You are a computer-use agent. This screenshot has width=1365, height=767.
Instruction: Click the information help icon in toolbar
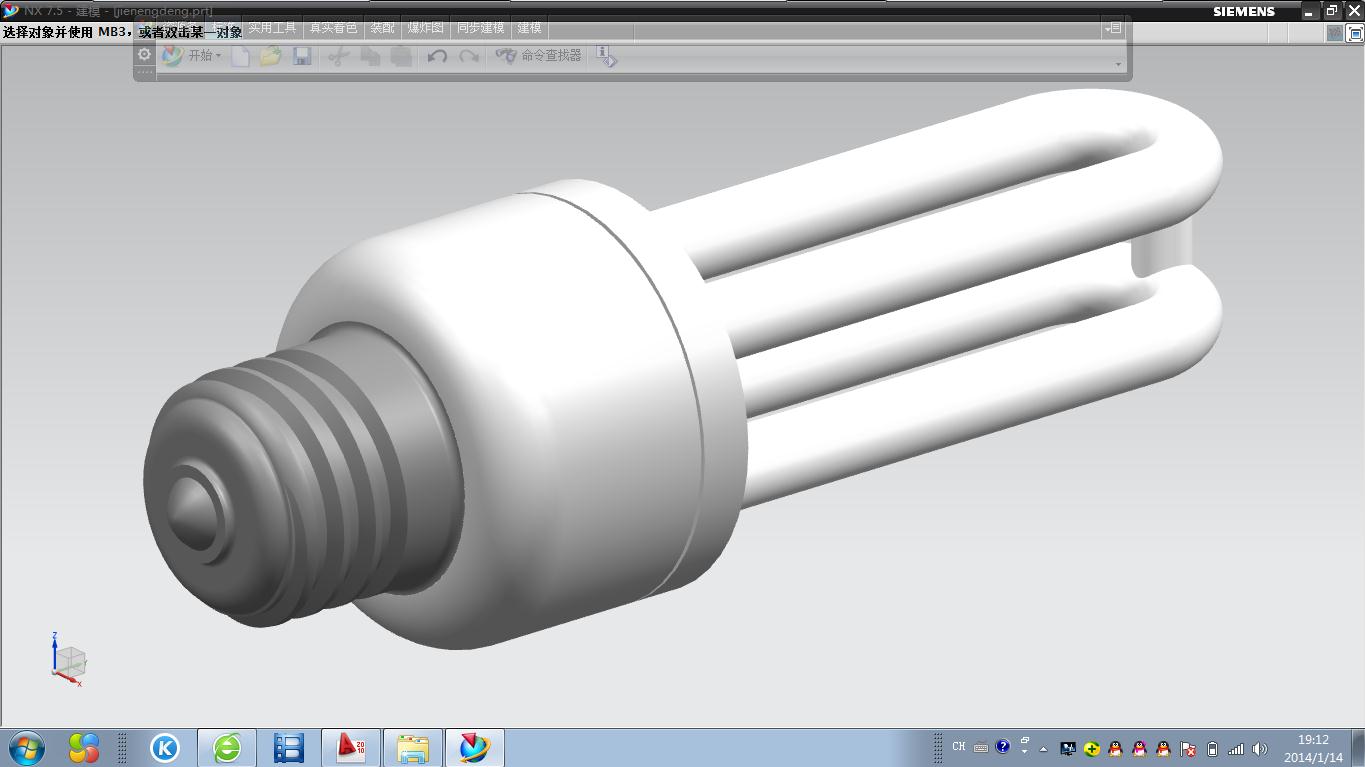pyautogui.click(x=606, y=57)
